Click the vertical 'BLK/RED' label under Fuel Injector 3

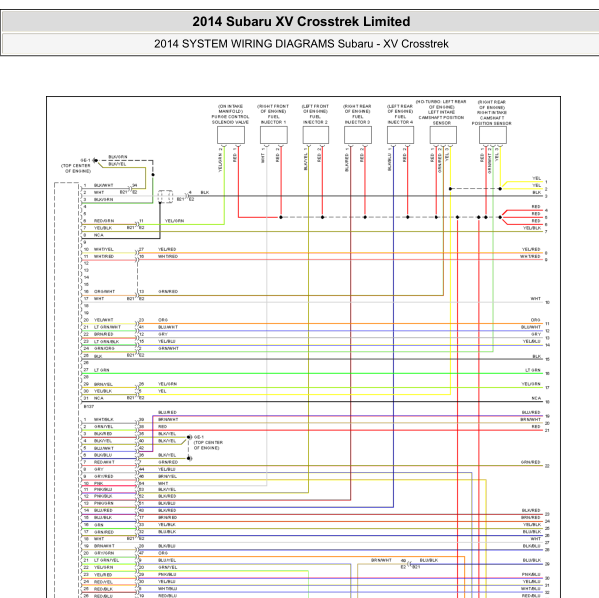(347, 162)
